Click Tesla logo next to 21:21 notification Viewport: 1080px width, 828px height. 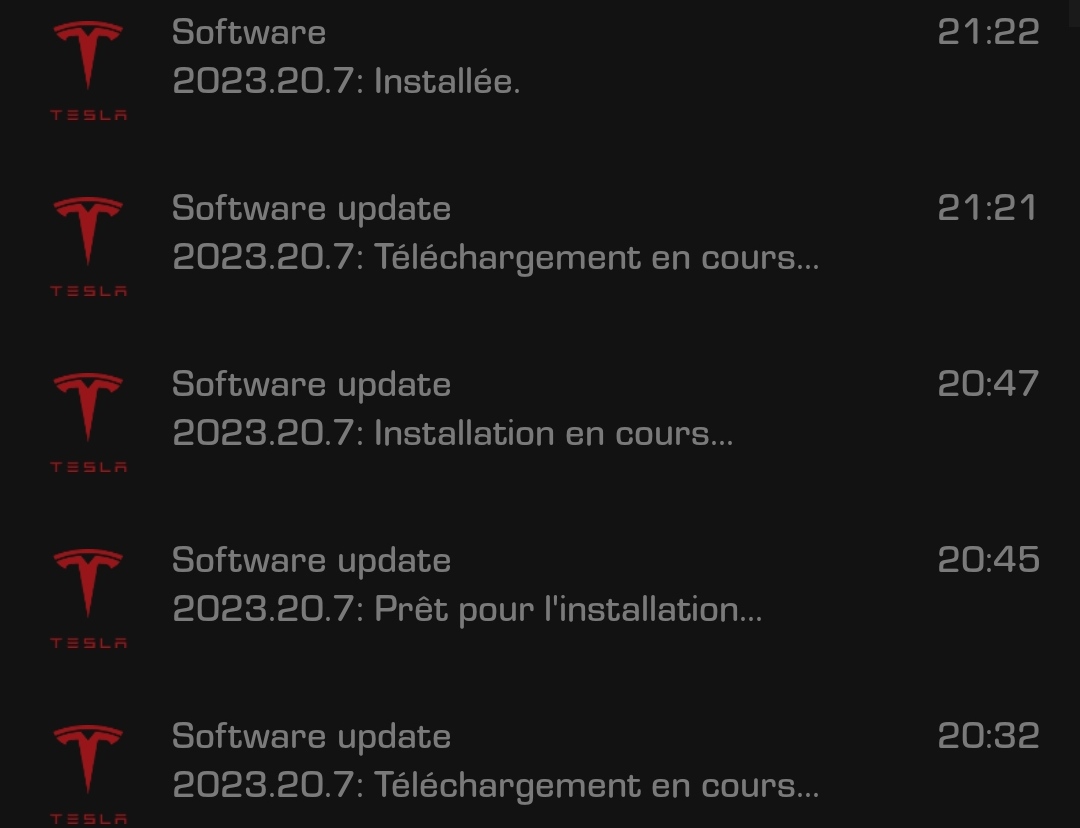click(x=88, y=247)
